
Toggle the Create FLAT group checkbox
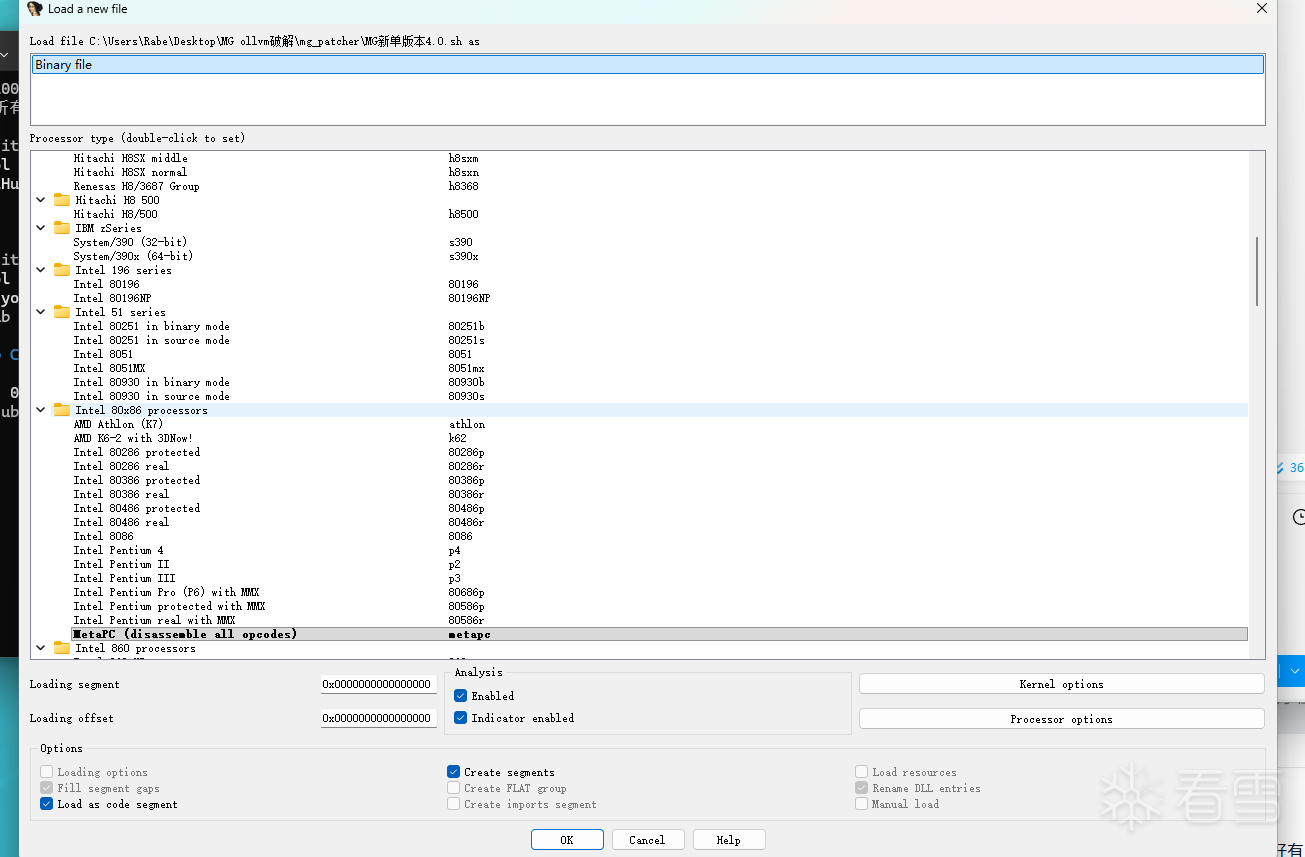click(454, 788)
